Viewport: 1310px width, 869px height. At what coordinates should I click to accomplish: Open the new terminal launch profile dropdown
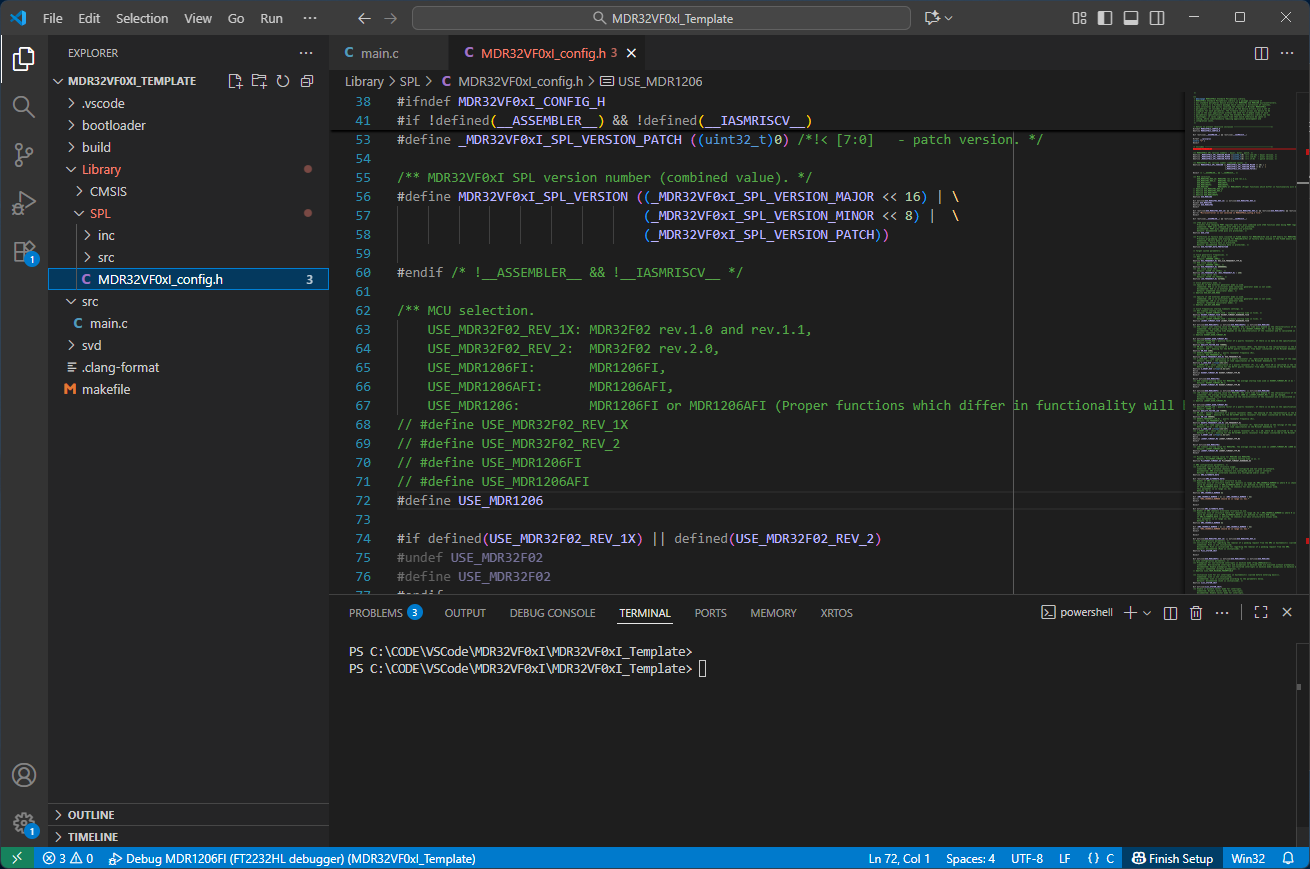tap(1147, 613)
